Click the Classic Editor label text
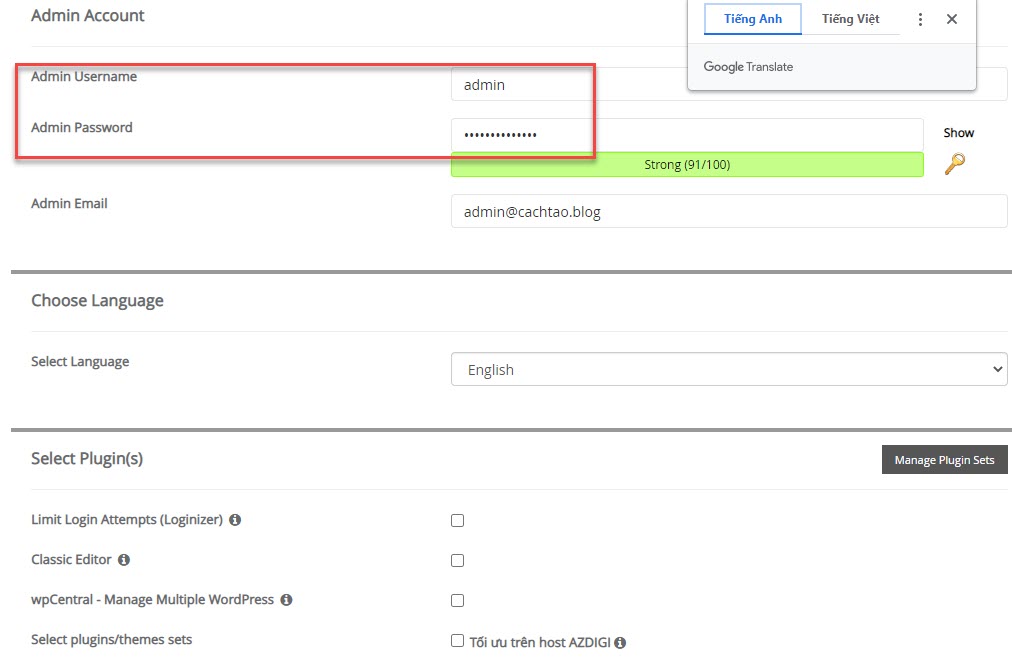1012x665 pixels. pyautogui.click(x=71, y=560)
